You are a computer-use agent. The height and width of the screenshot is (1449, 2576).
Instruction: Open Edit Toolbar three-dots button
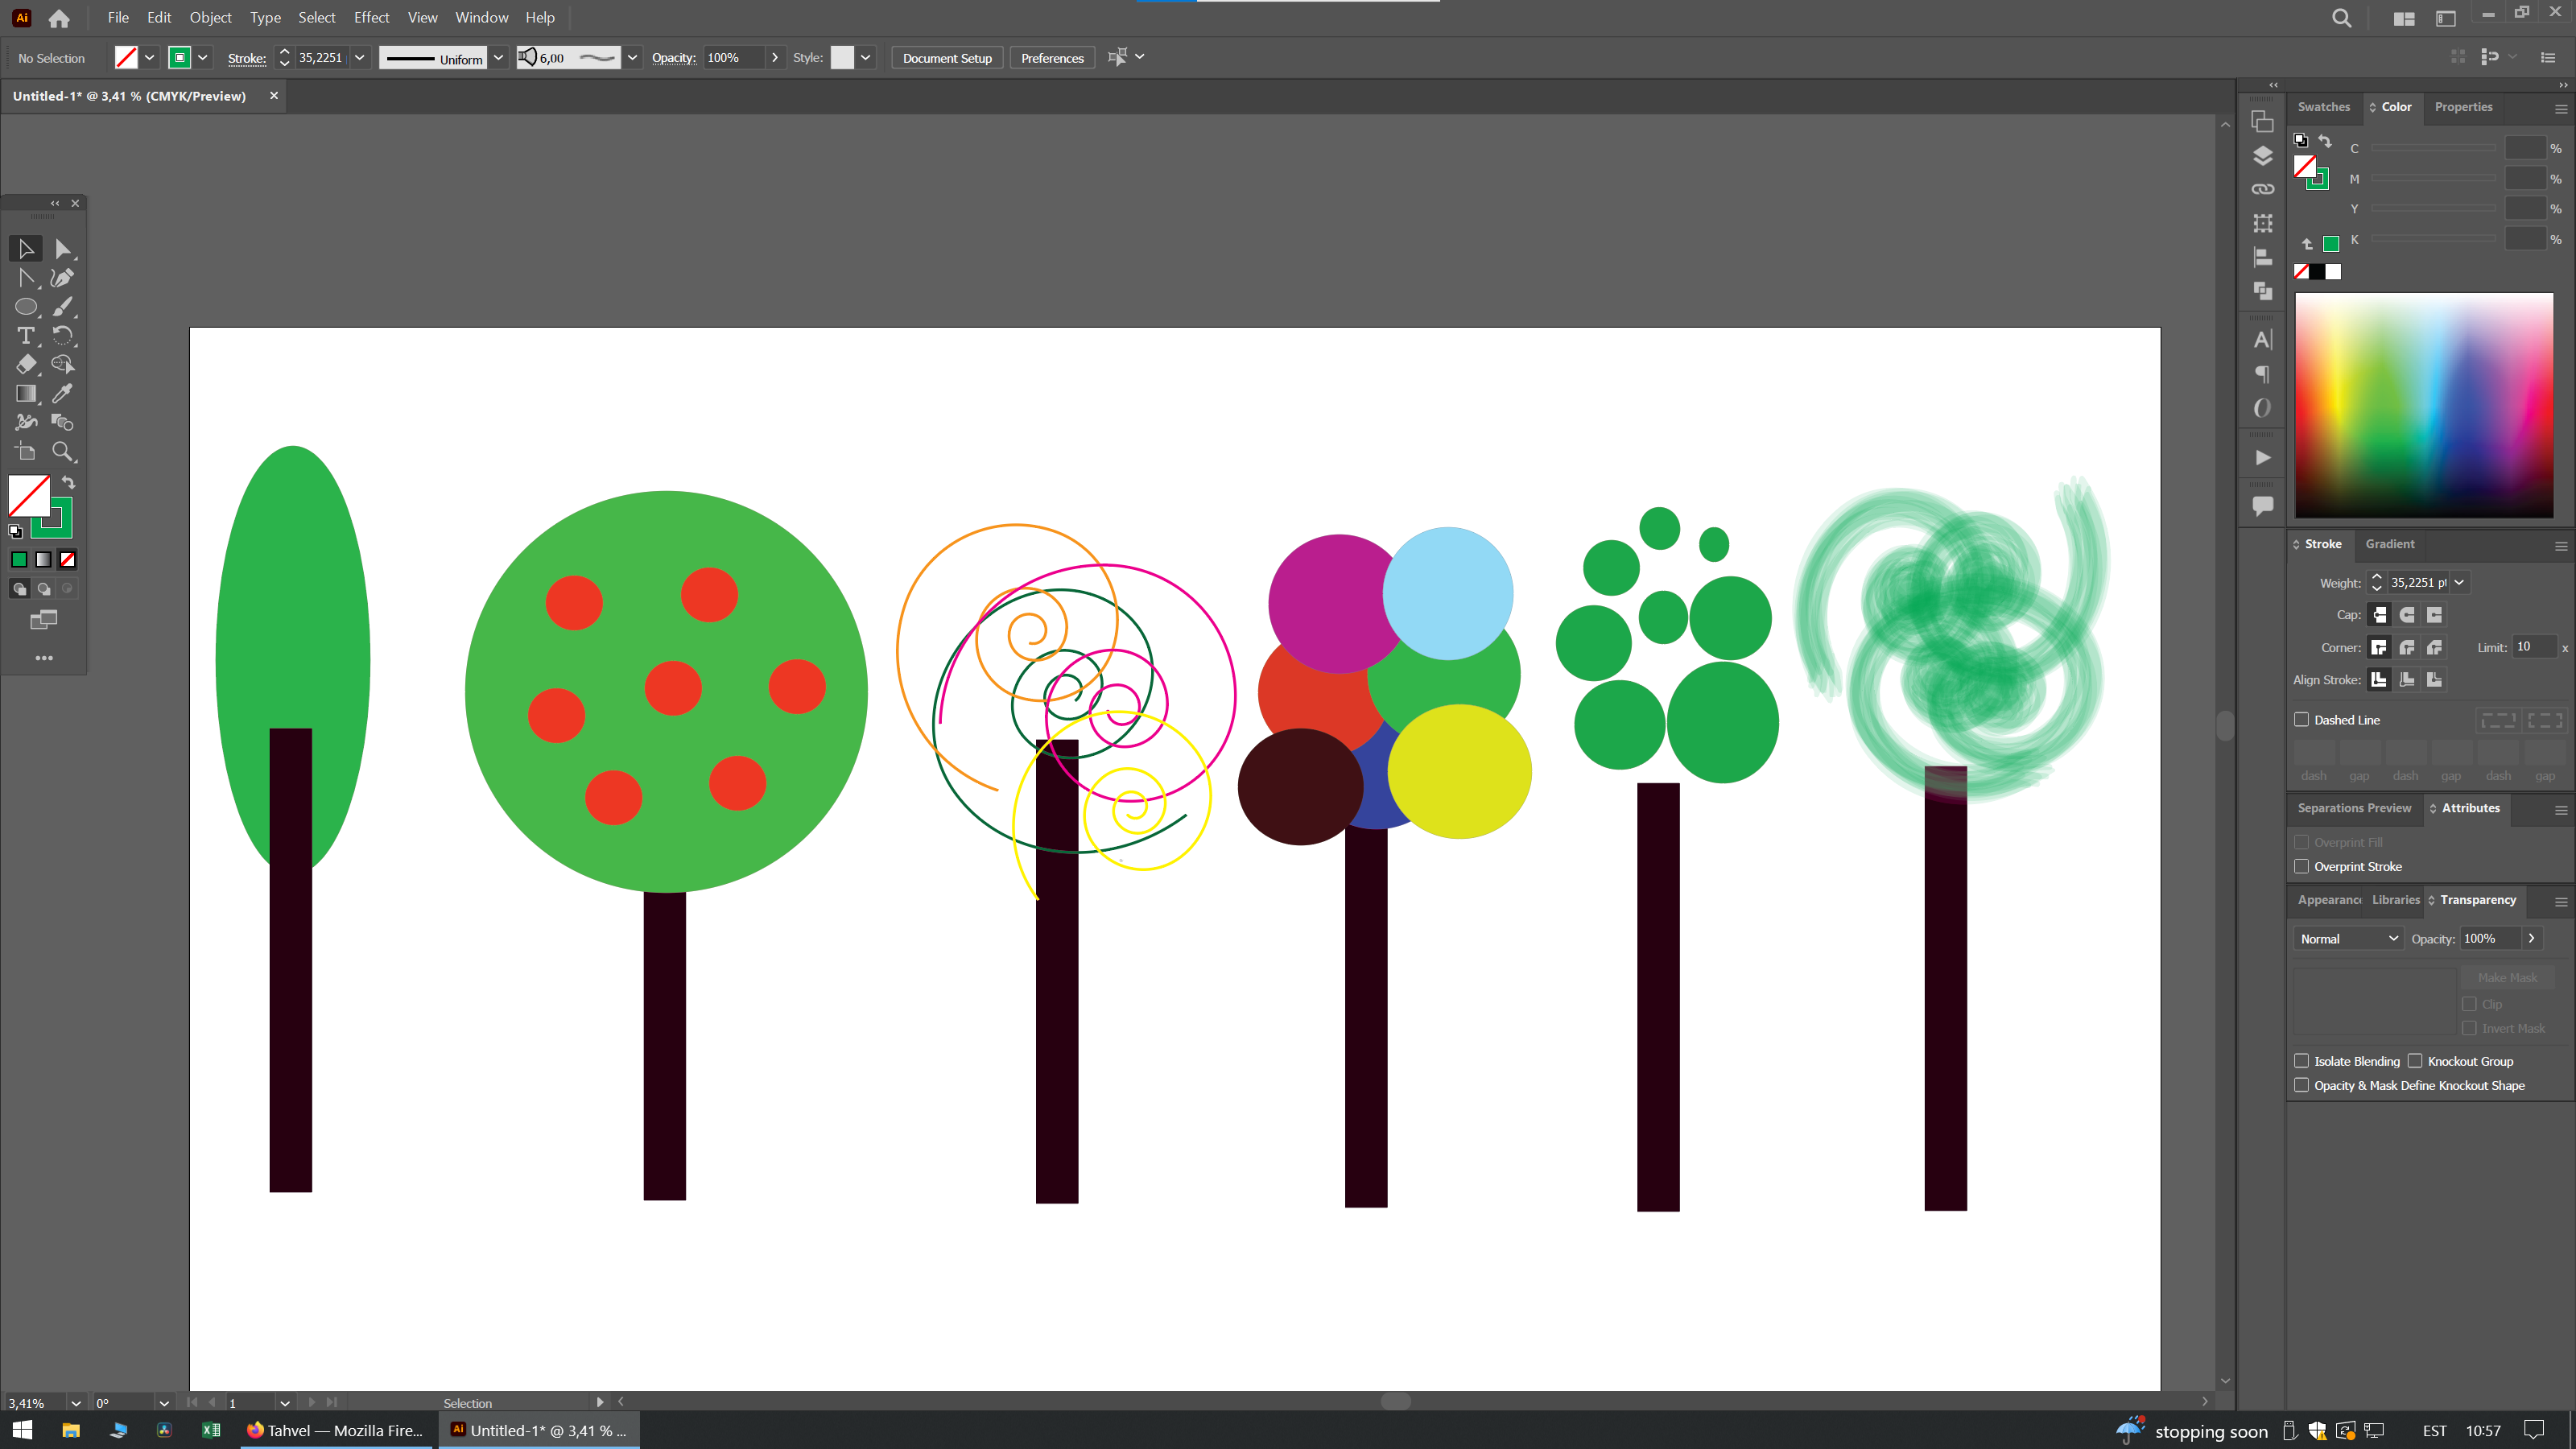(x=44, y=658)
